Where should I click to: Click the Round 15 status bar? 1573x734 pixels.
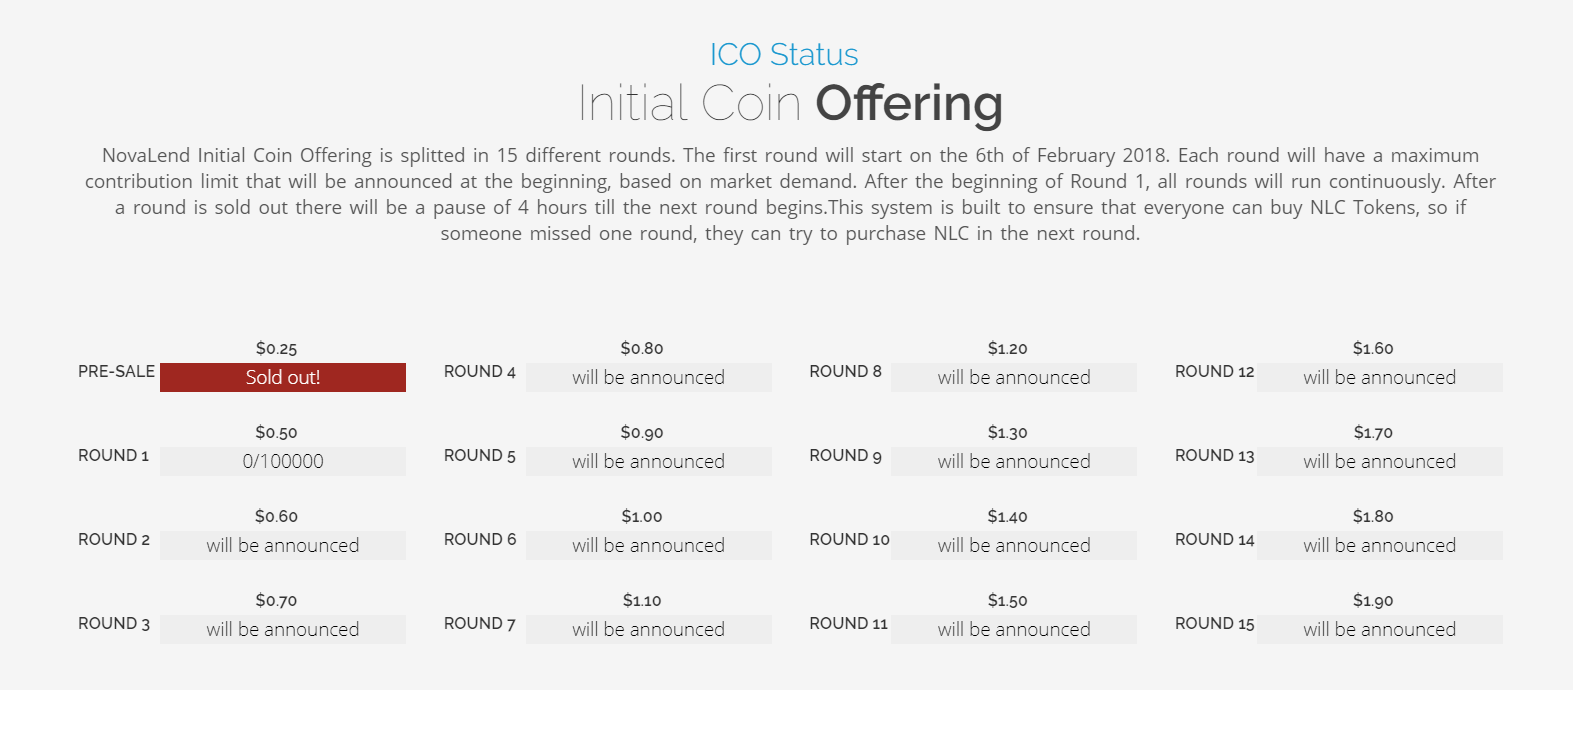(x=1380, y=629)
